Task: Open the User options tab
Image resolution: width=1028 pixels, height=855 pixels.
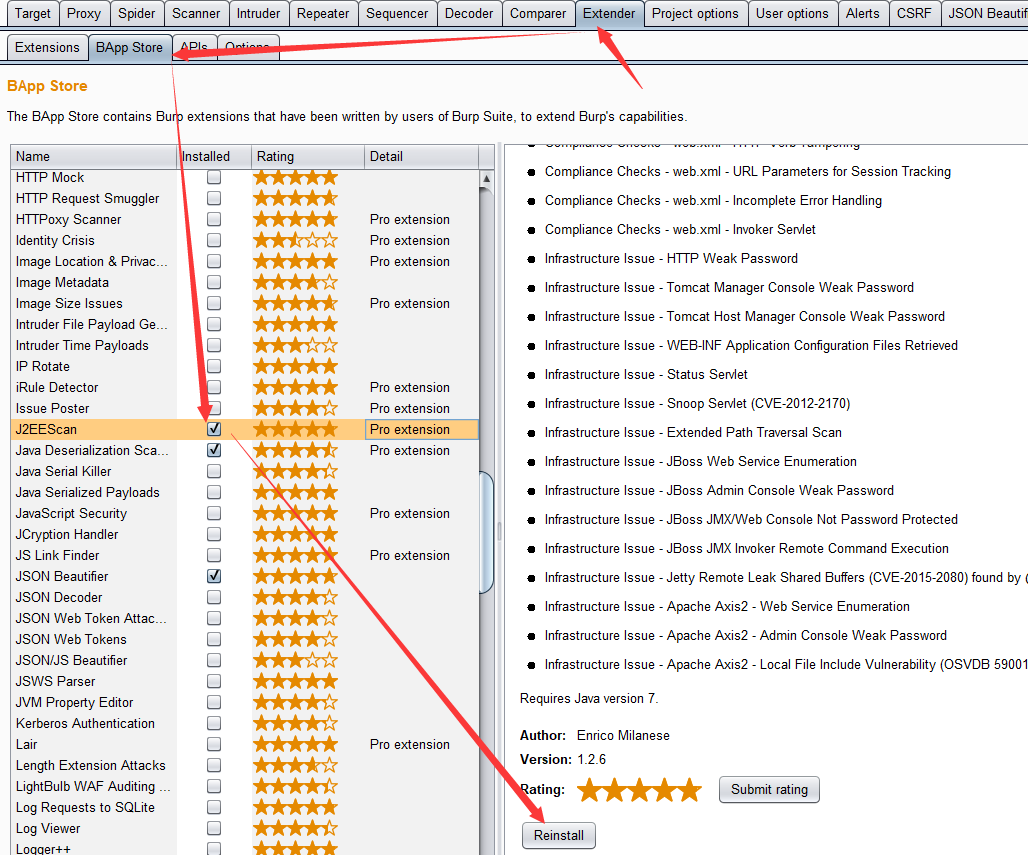Action: (792, 13)
